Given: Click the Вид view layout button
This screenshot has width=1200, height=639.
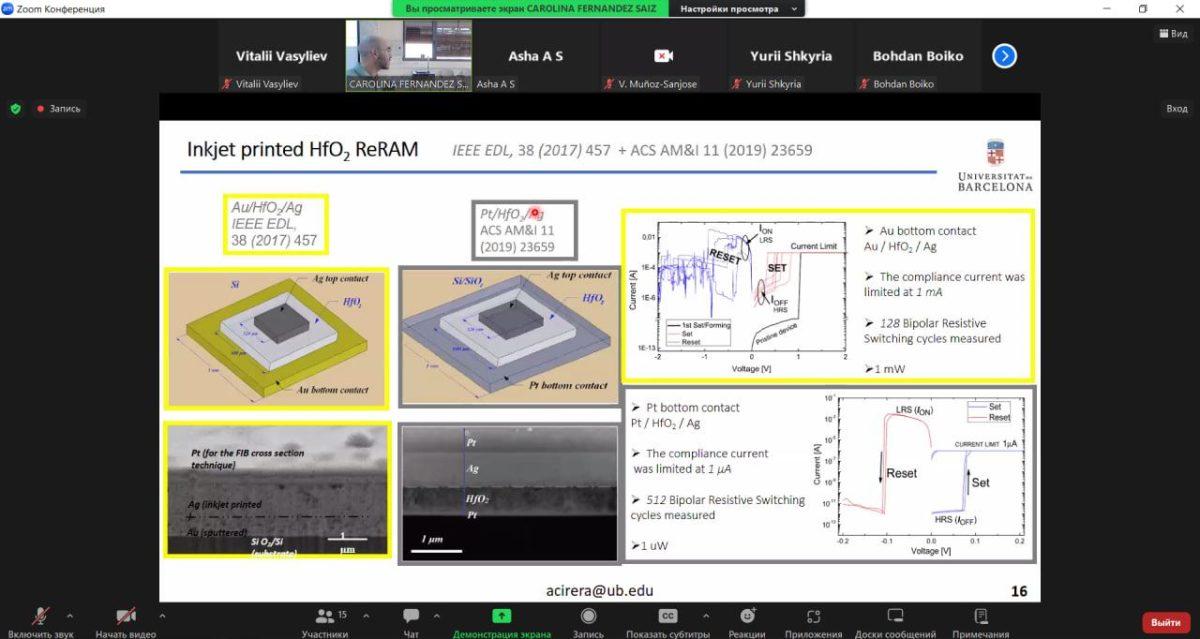Looking at the screenshot, I should (x=1172, y=33).
